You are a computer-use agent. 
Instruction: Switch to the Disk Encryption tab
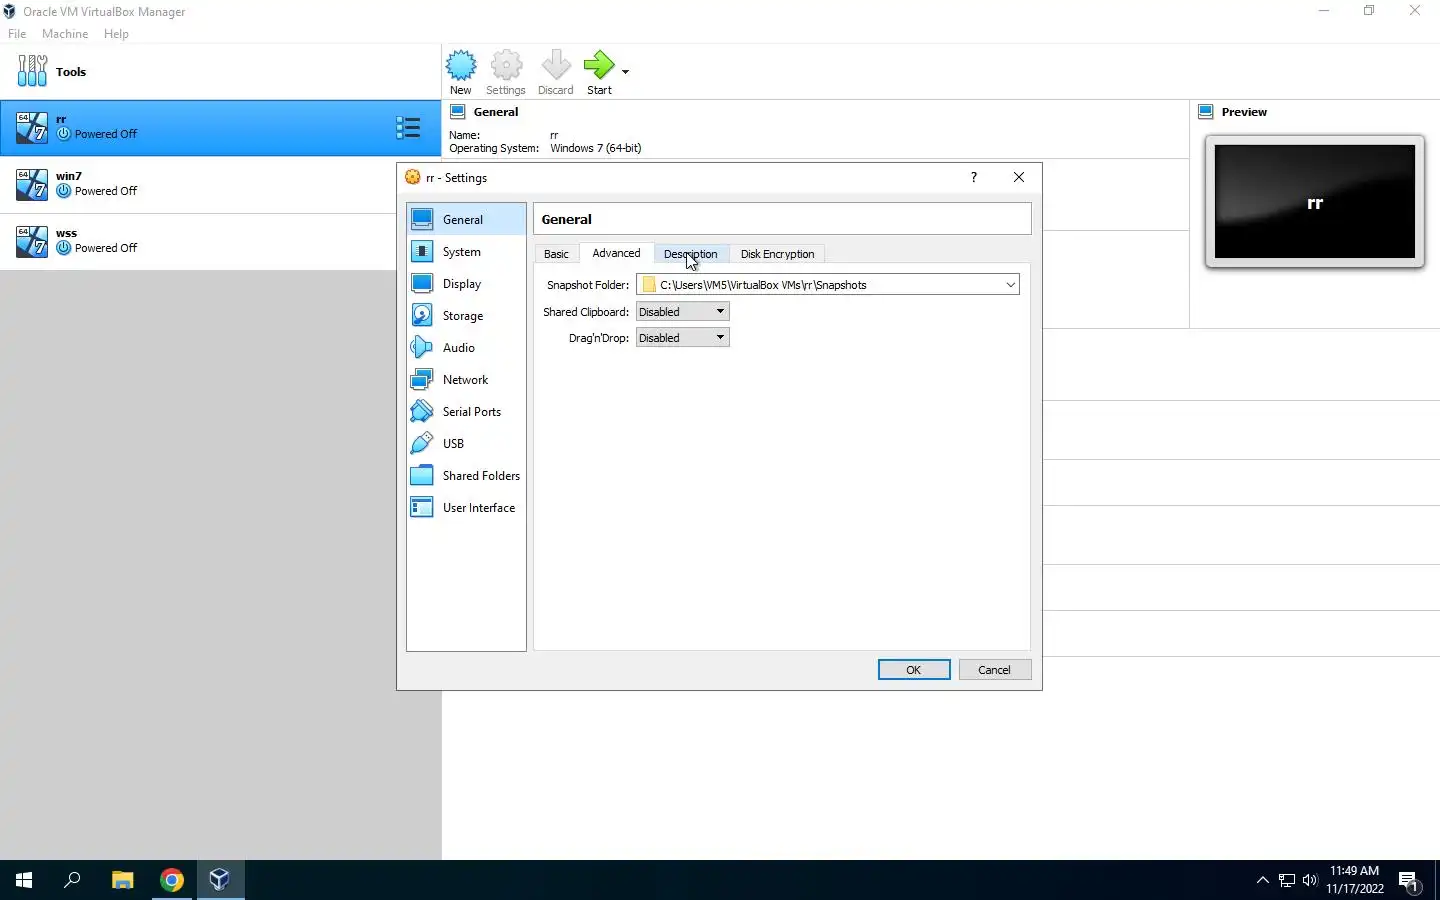coord(777,254)
